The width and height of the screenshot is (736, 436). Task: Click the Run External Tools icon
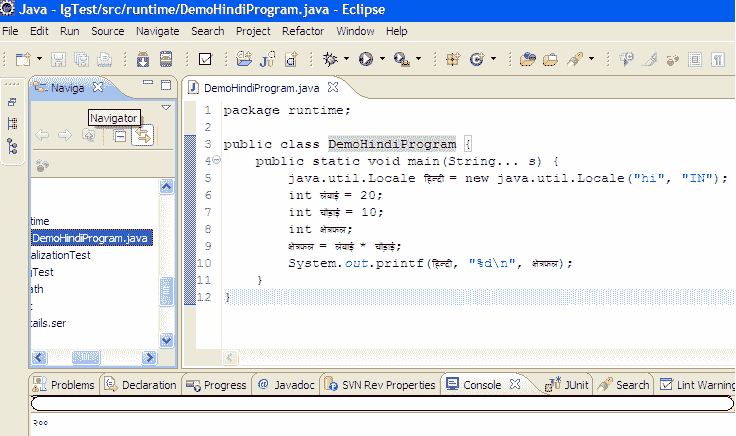[402, 60]
